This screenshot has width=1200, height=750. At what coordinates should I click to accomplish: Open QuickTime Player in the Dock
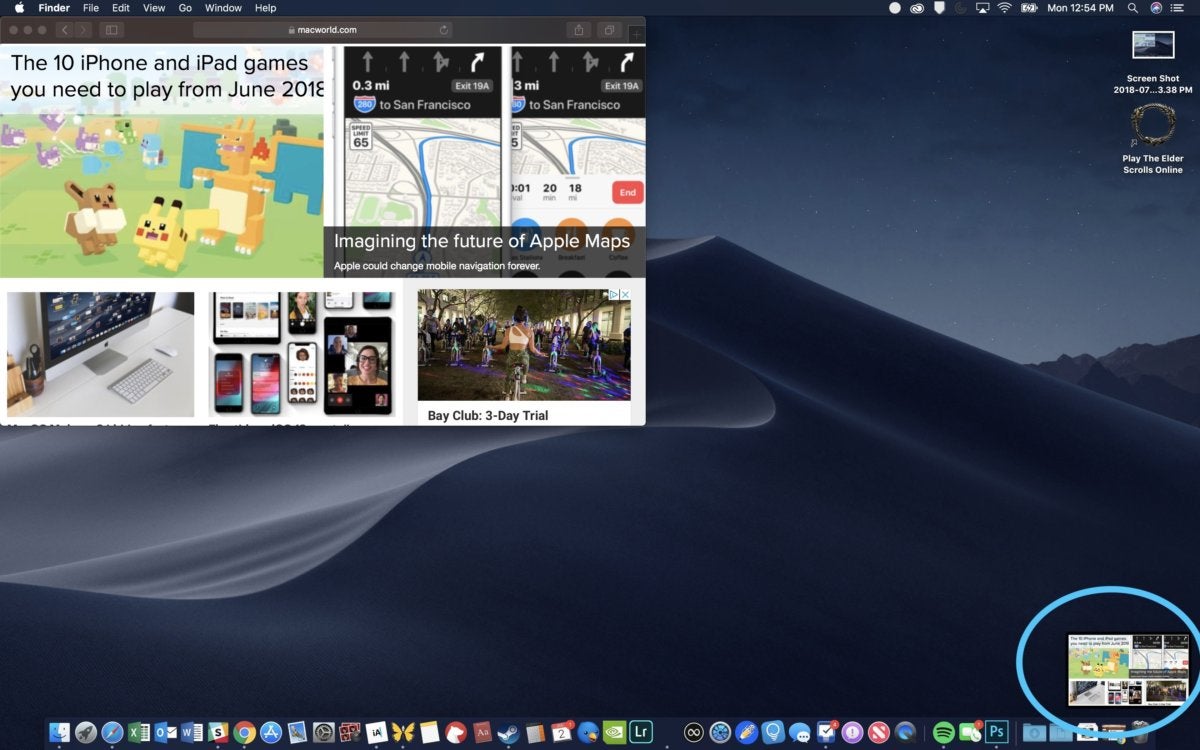[905, 733]
